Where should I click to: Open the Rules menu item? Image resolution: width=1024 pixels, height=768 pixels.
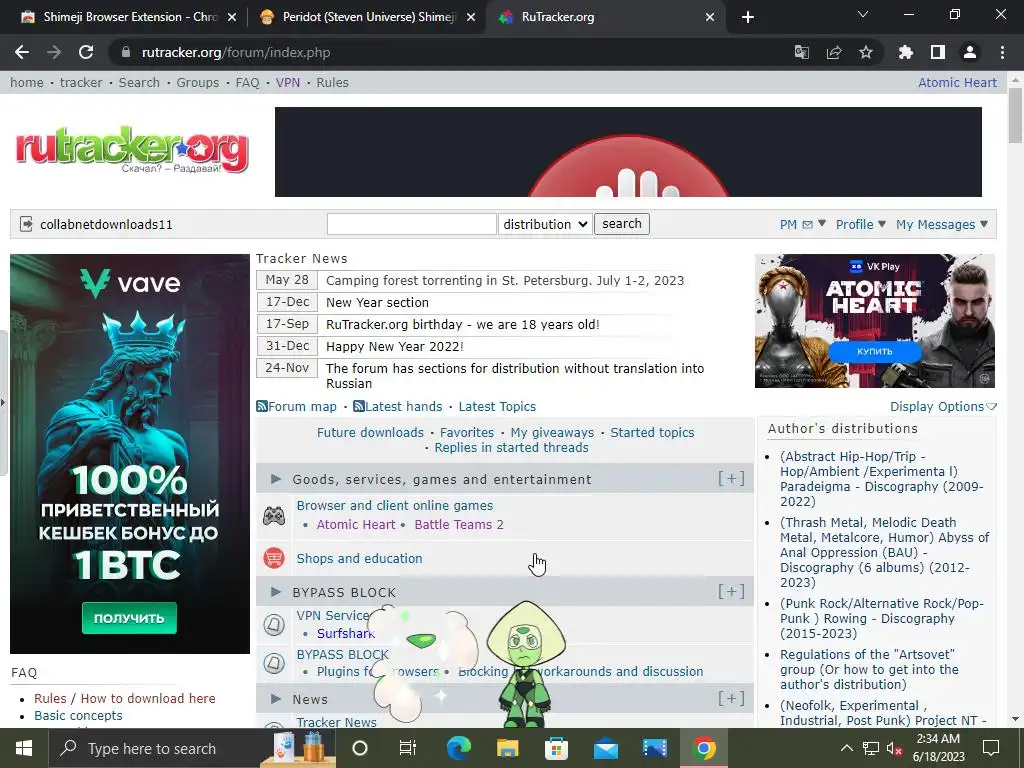click(x=332, y=82)
